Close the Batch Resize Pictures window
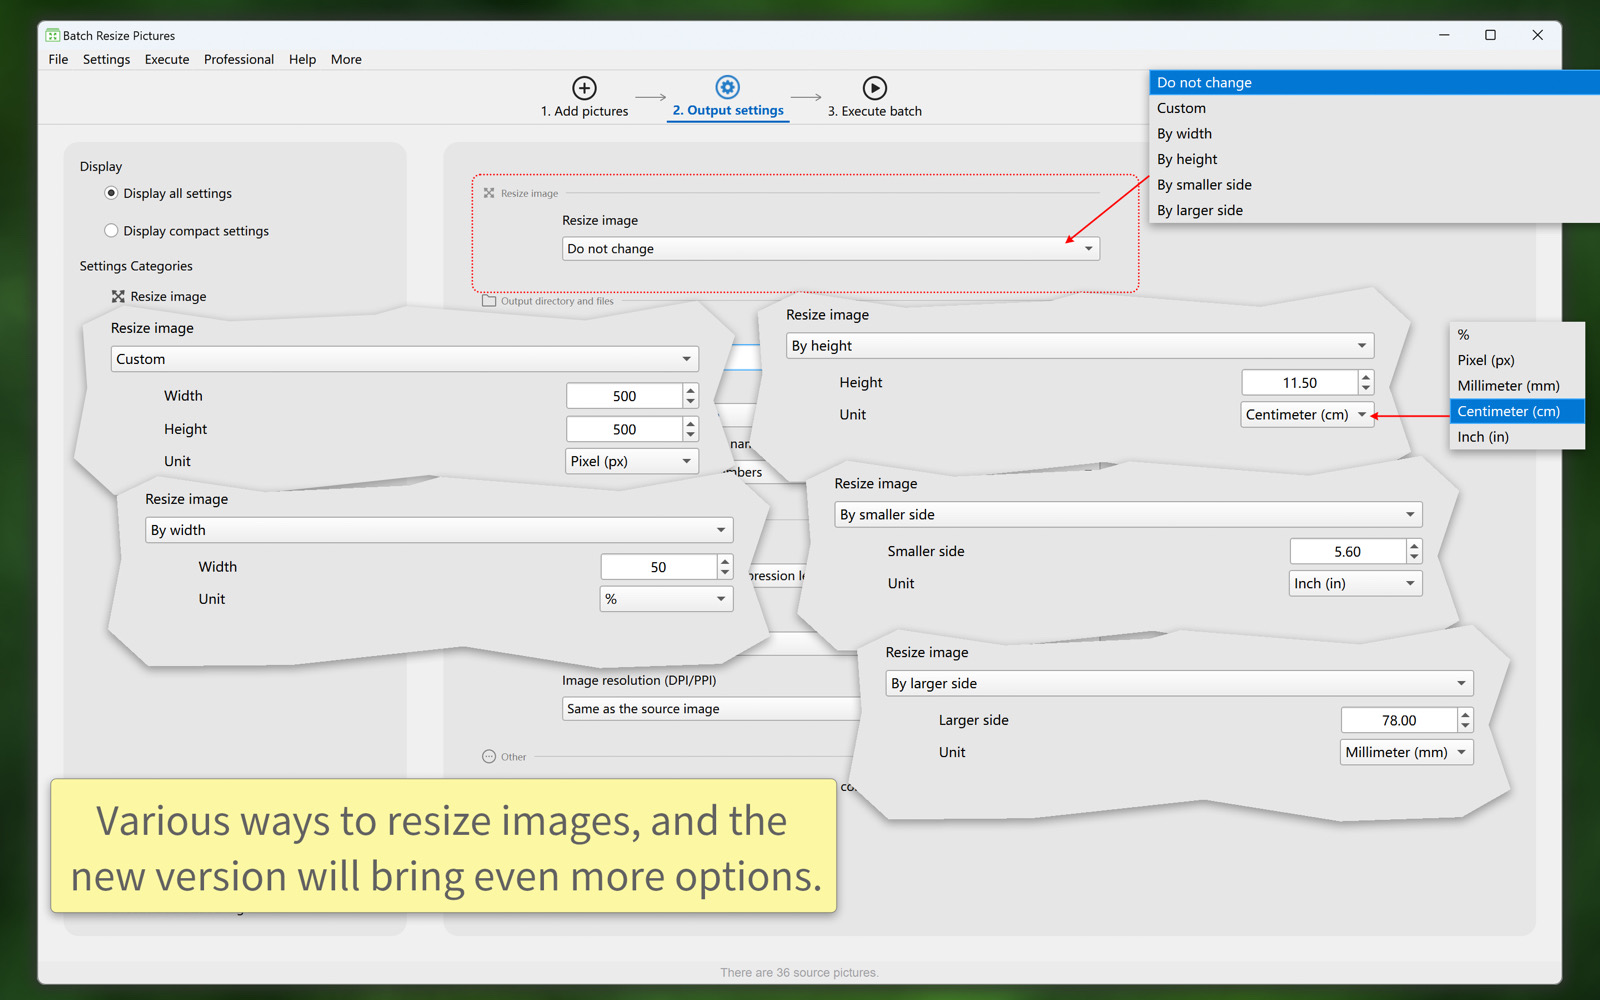1600x1000 pixels. (x=1537, y=35)
